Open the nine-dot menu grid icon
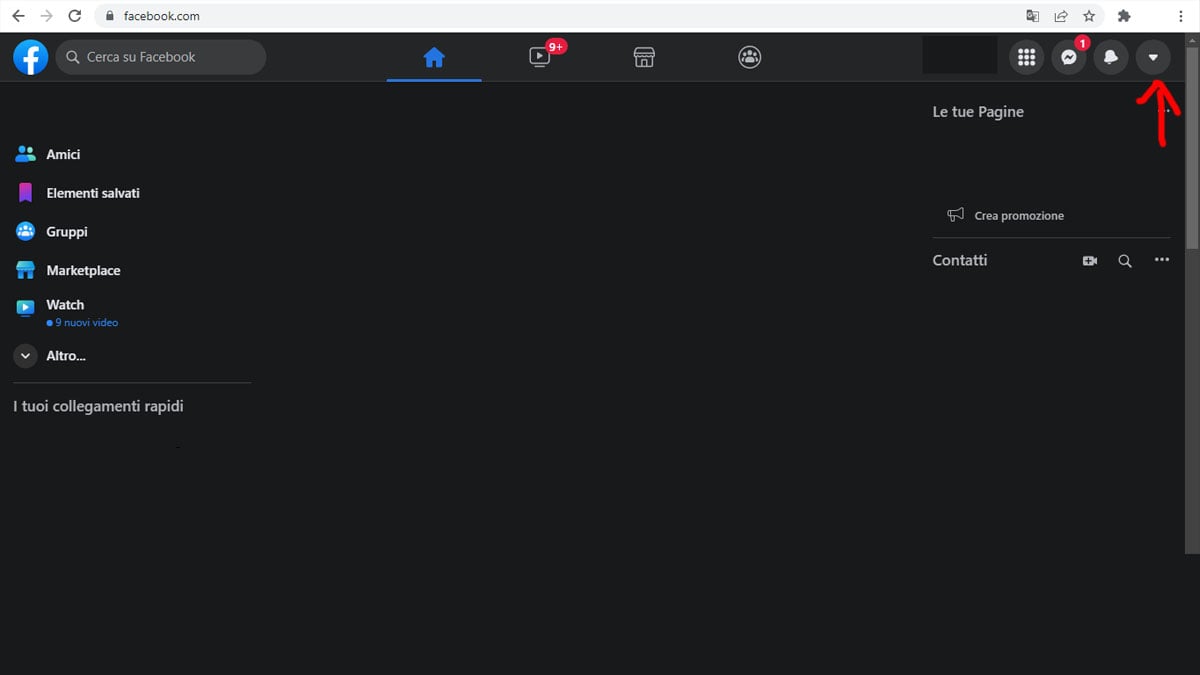Viewport: 1200px width, 675px height. (1026, 57)
